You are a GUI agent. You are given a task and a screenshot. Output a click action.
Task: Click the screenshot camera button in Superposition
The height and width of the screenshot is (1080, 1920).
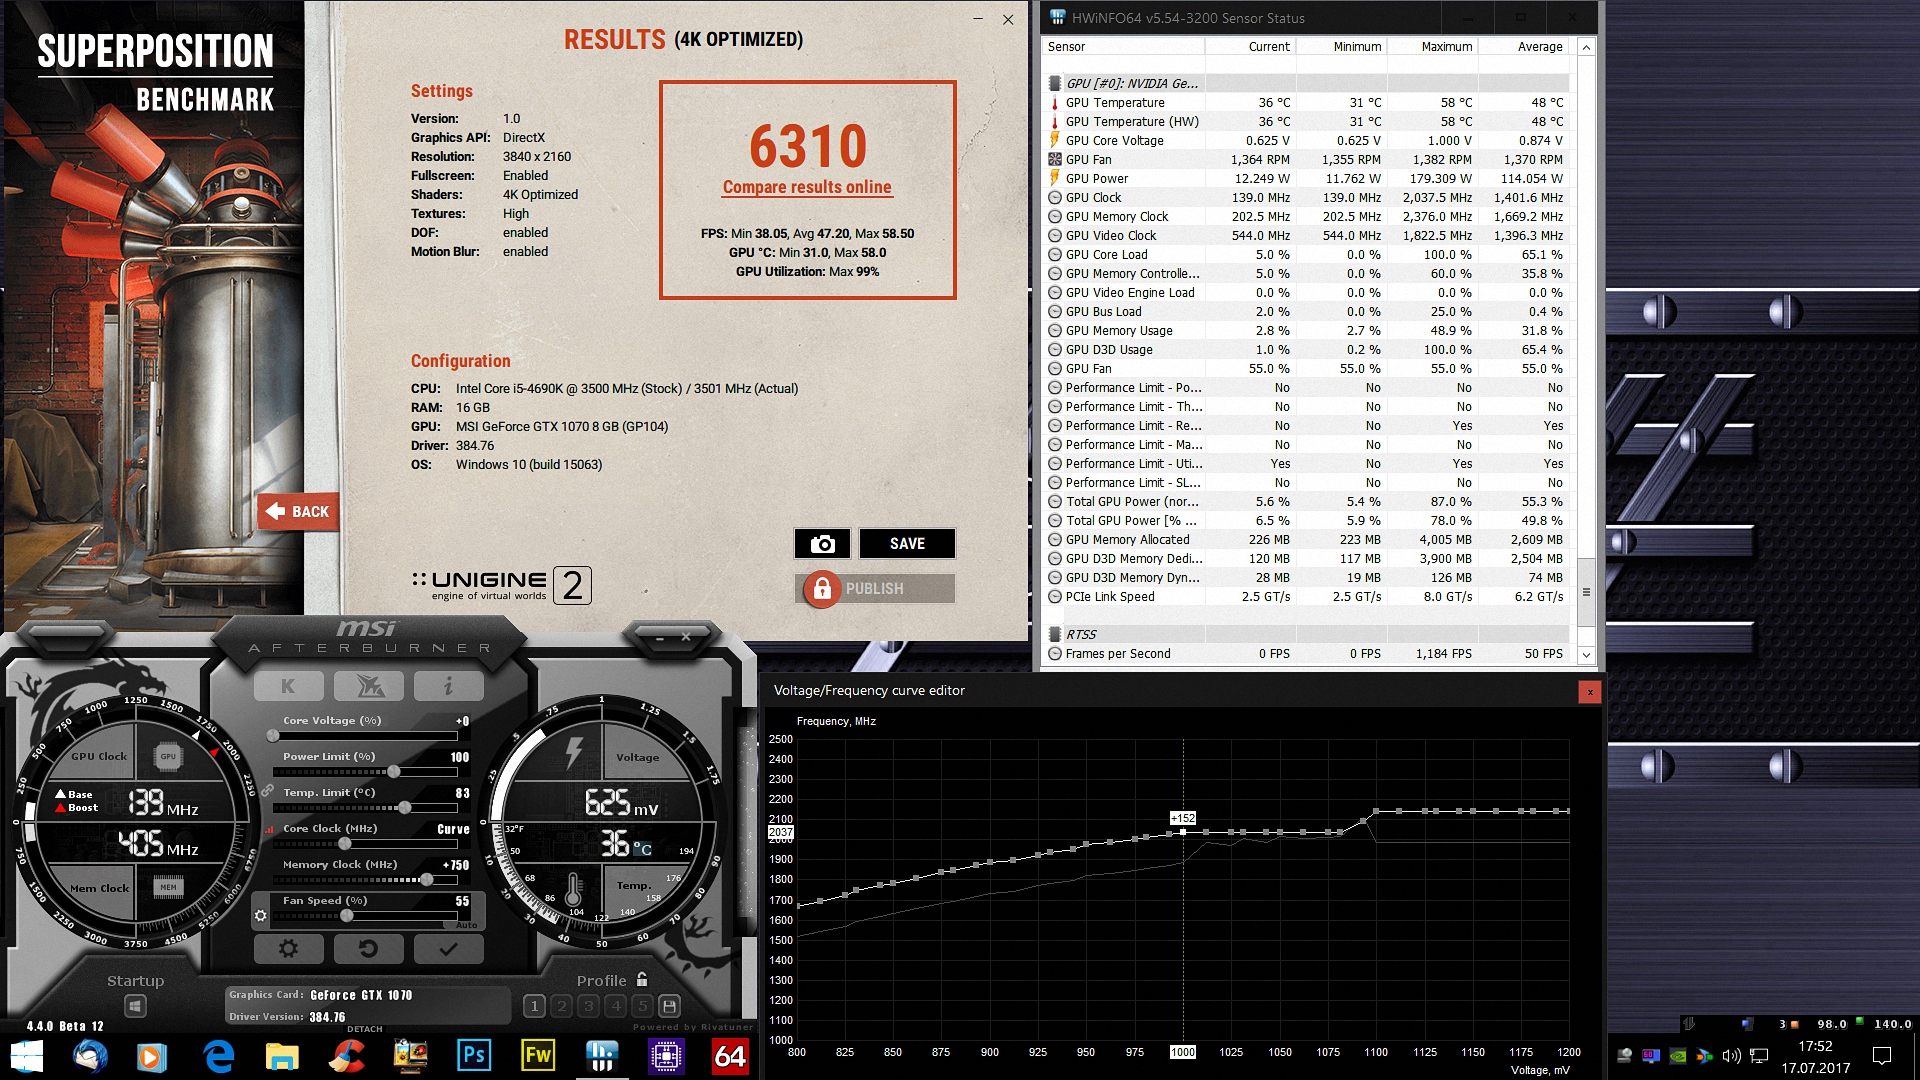pyautogui.click(x=822, y=543)
